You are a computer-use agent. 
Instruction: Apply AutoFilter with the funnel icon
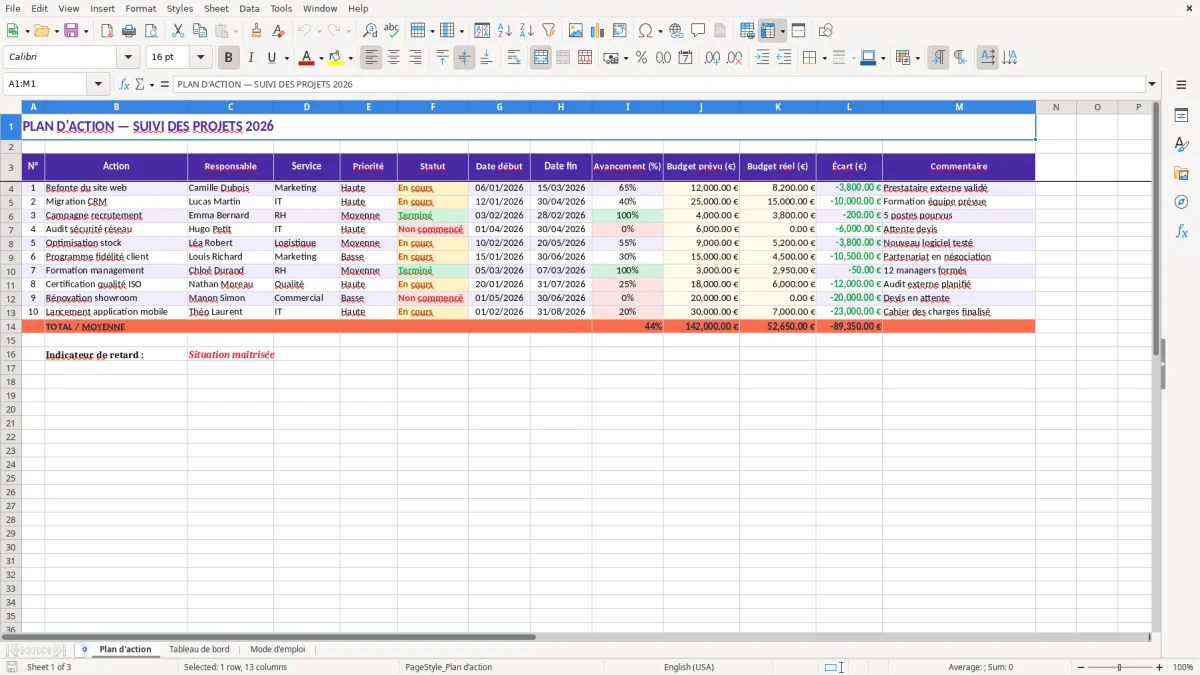click(548, 31)
